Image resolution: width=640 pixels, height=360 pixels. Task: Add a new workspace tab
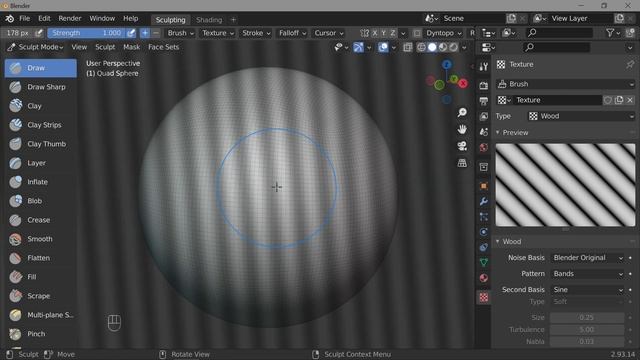point(233,20)
